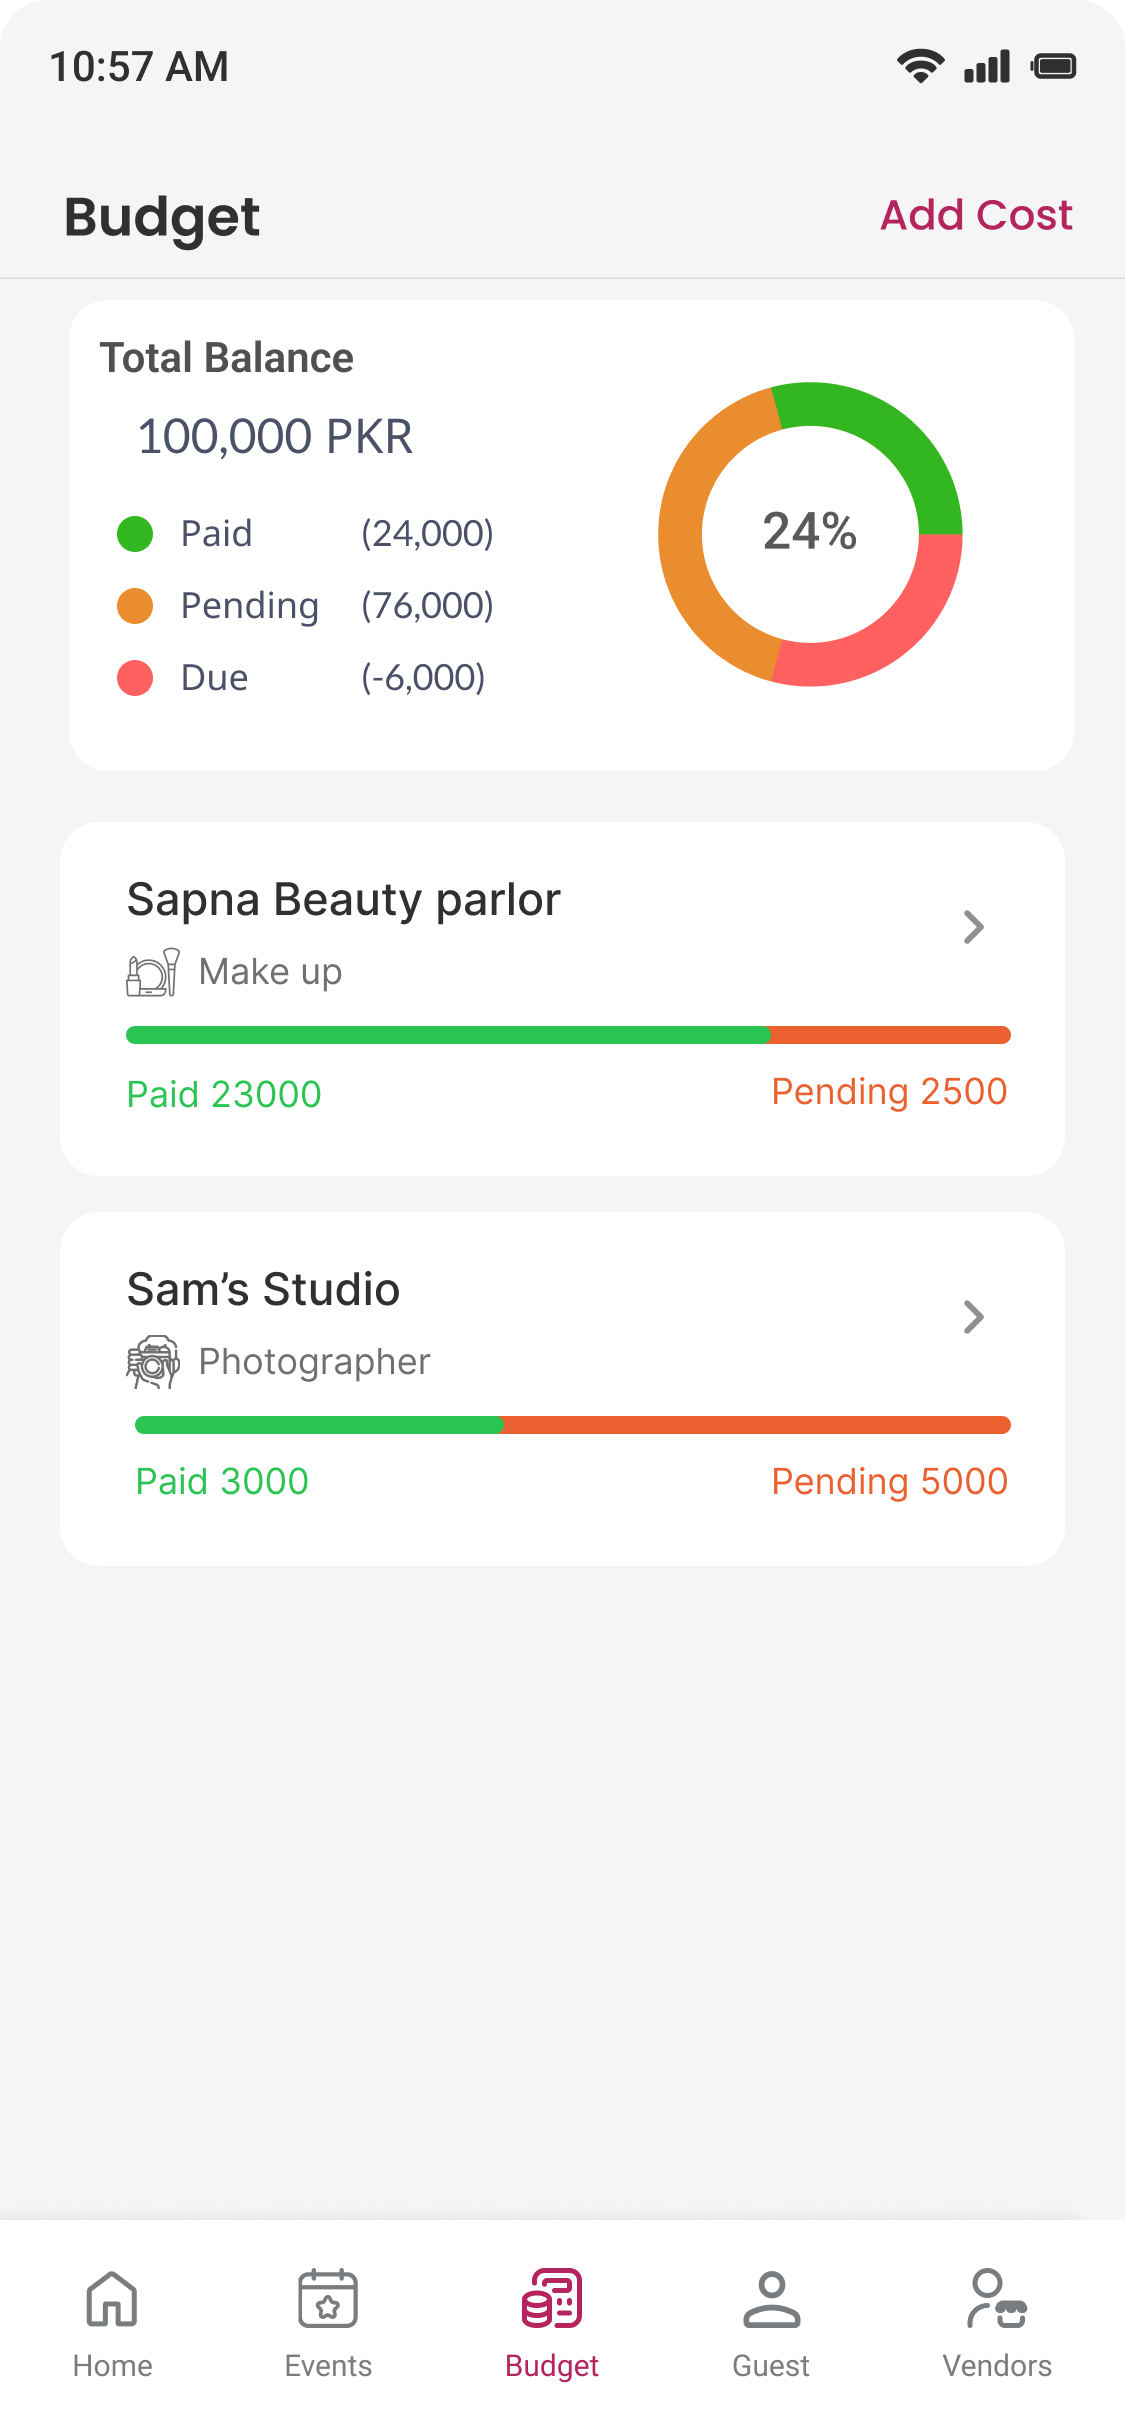Expand Sapna Beauty parlor chevron arrow
1125x2430 pixels.
coord(973,927)
